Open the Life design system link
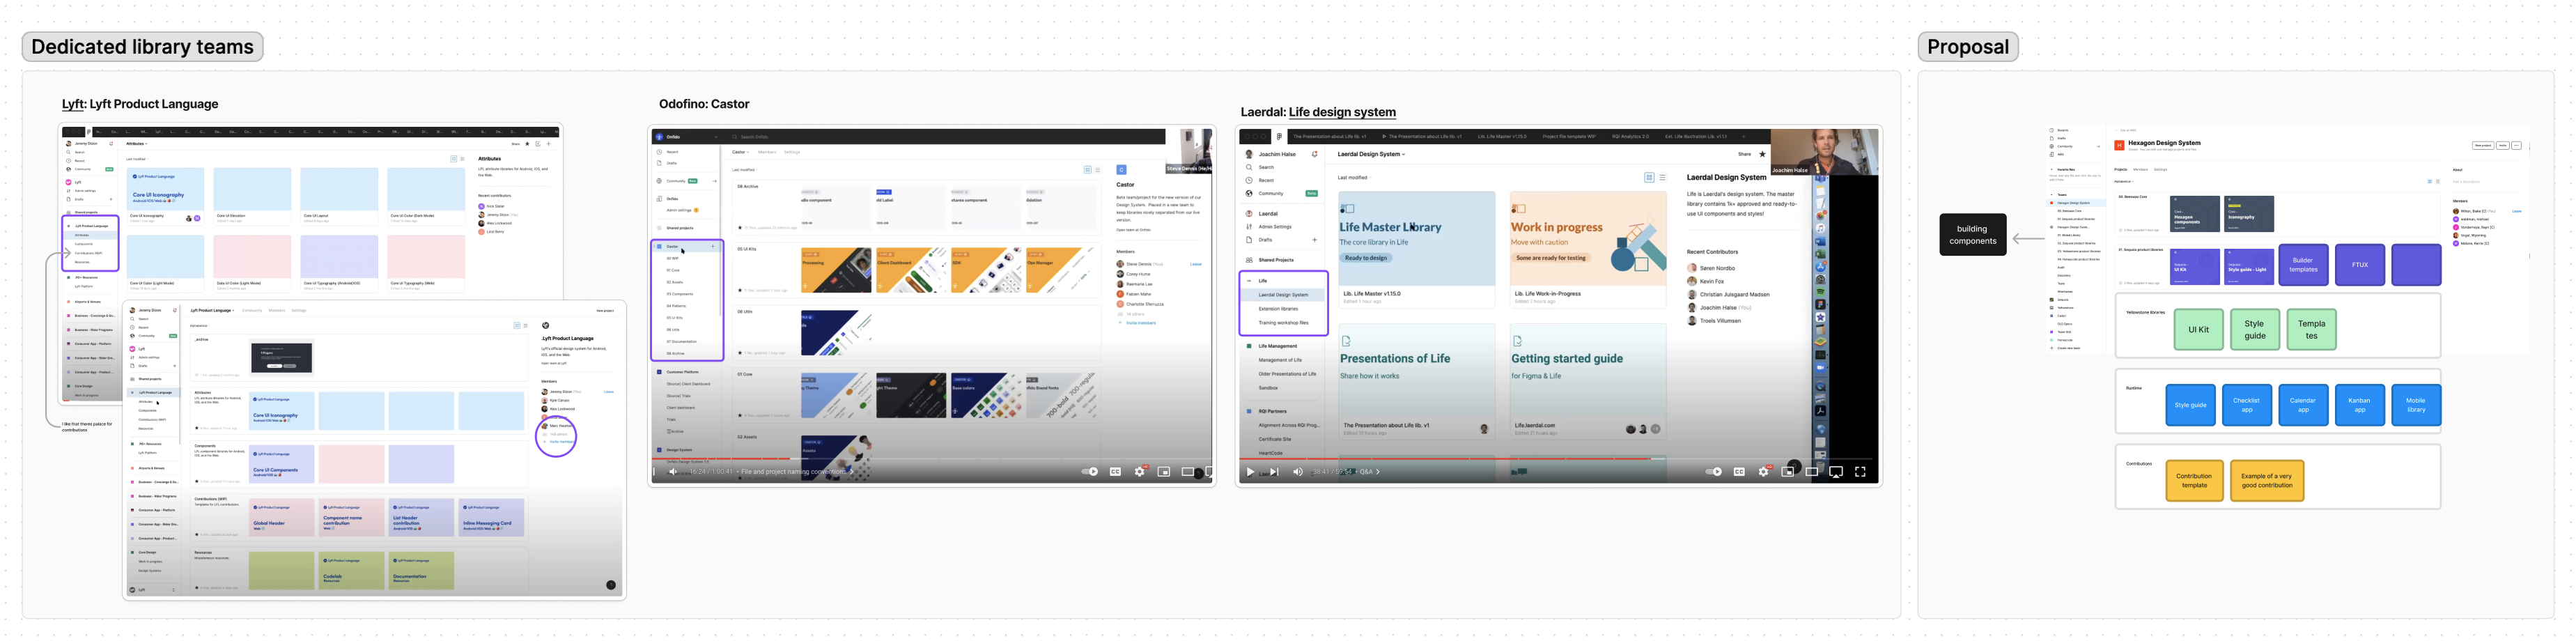Screen dimensions: 2576x641 click(x=1342, y=112)
